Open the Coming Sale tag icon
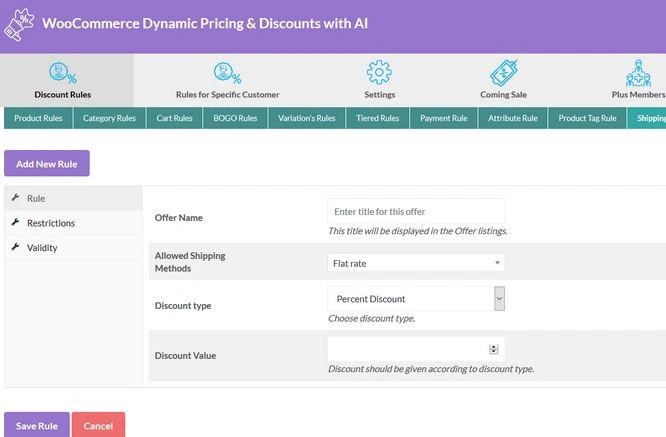 (503, 74)
